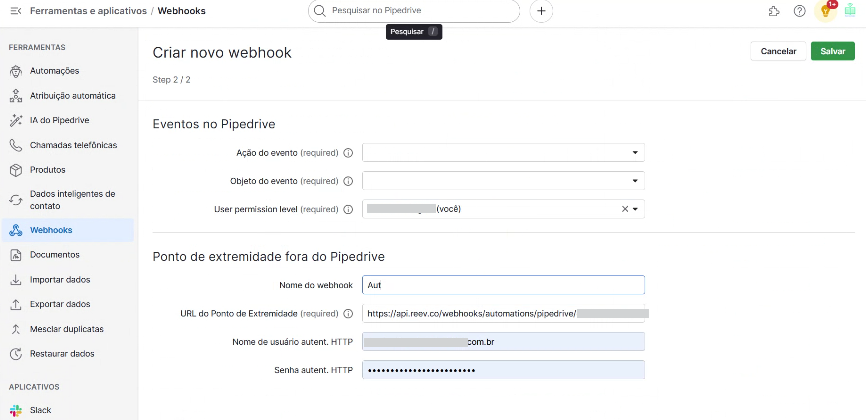This screenshot has width=866, height=420.
Task: Click the Nome do webhook field
Action: (x=503, y=286)
